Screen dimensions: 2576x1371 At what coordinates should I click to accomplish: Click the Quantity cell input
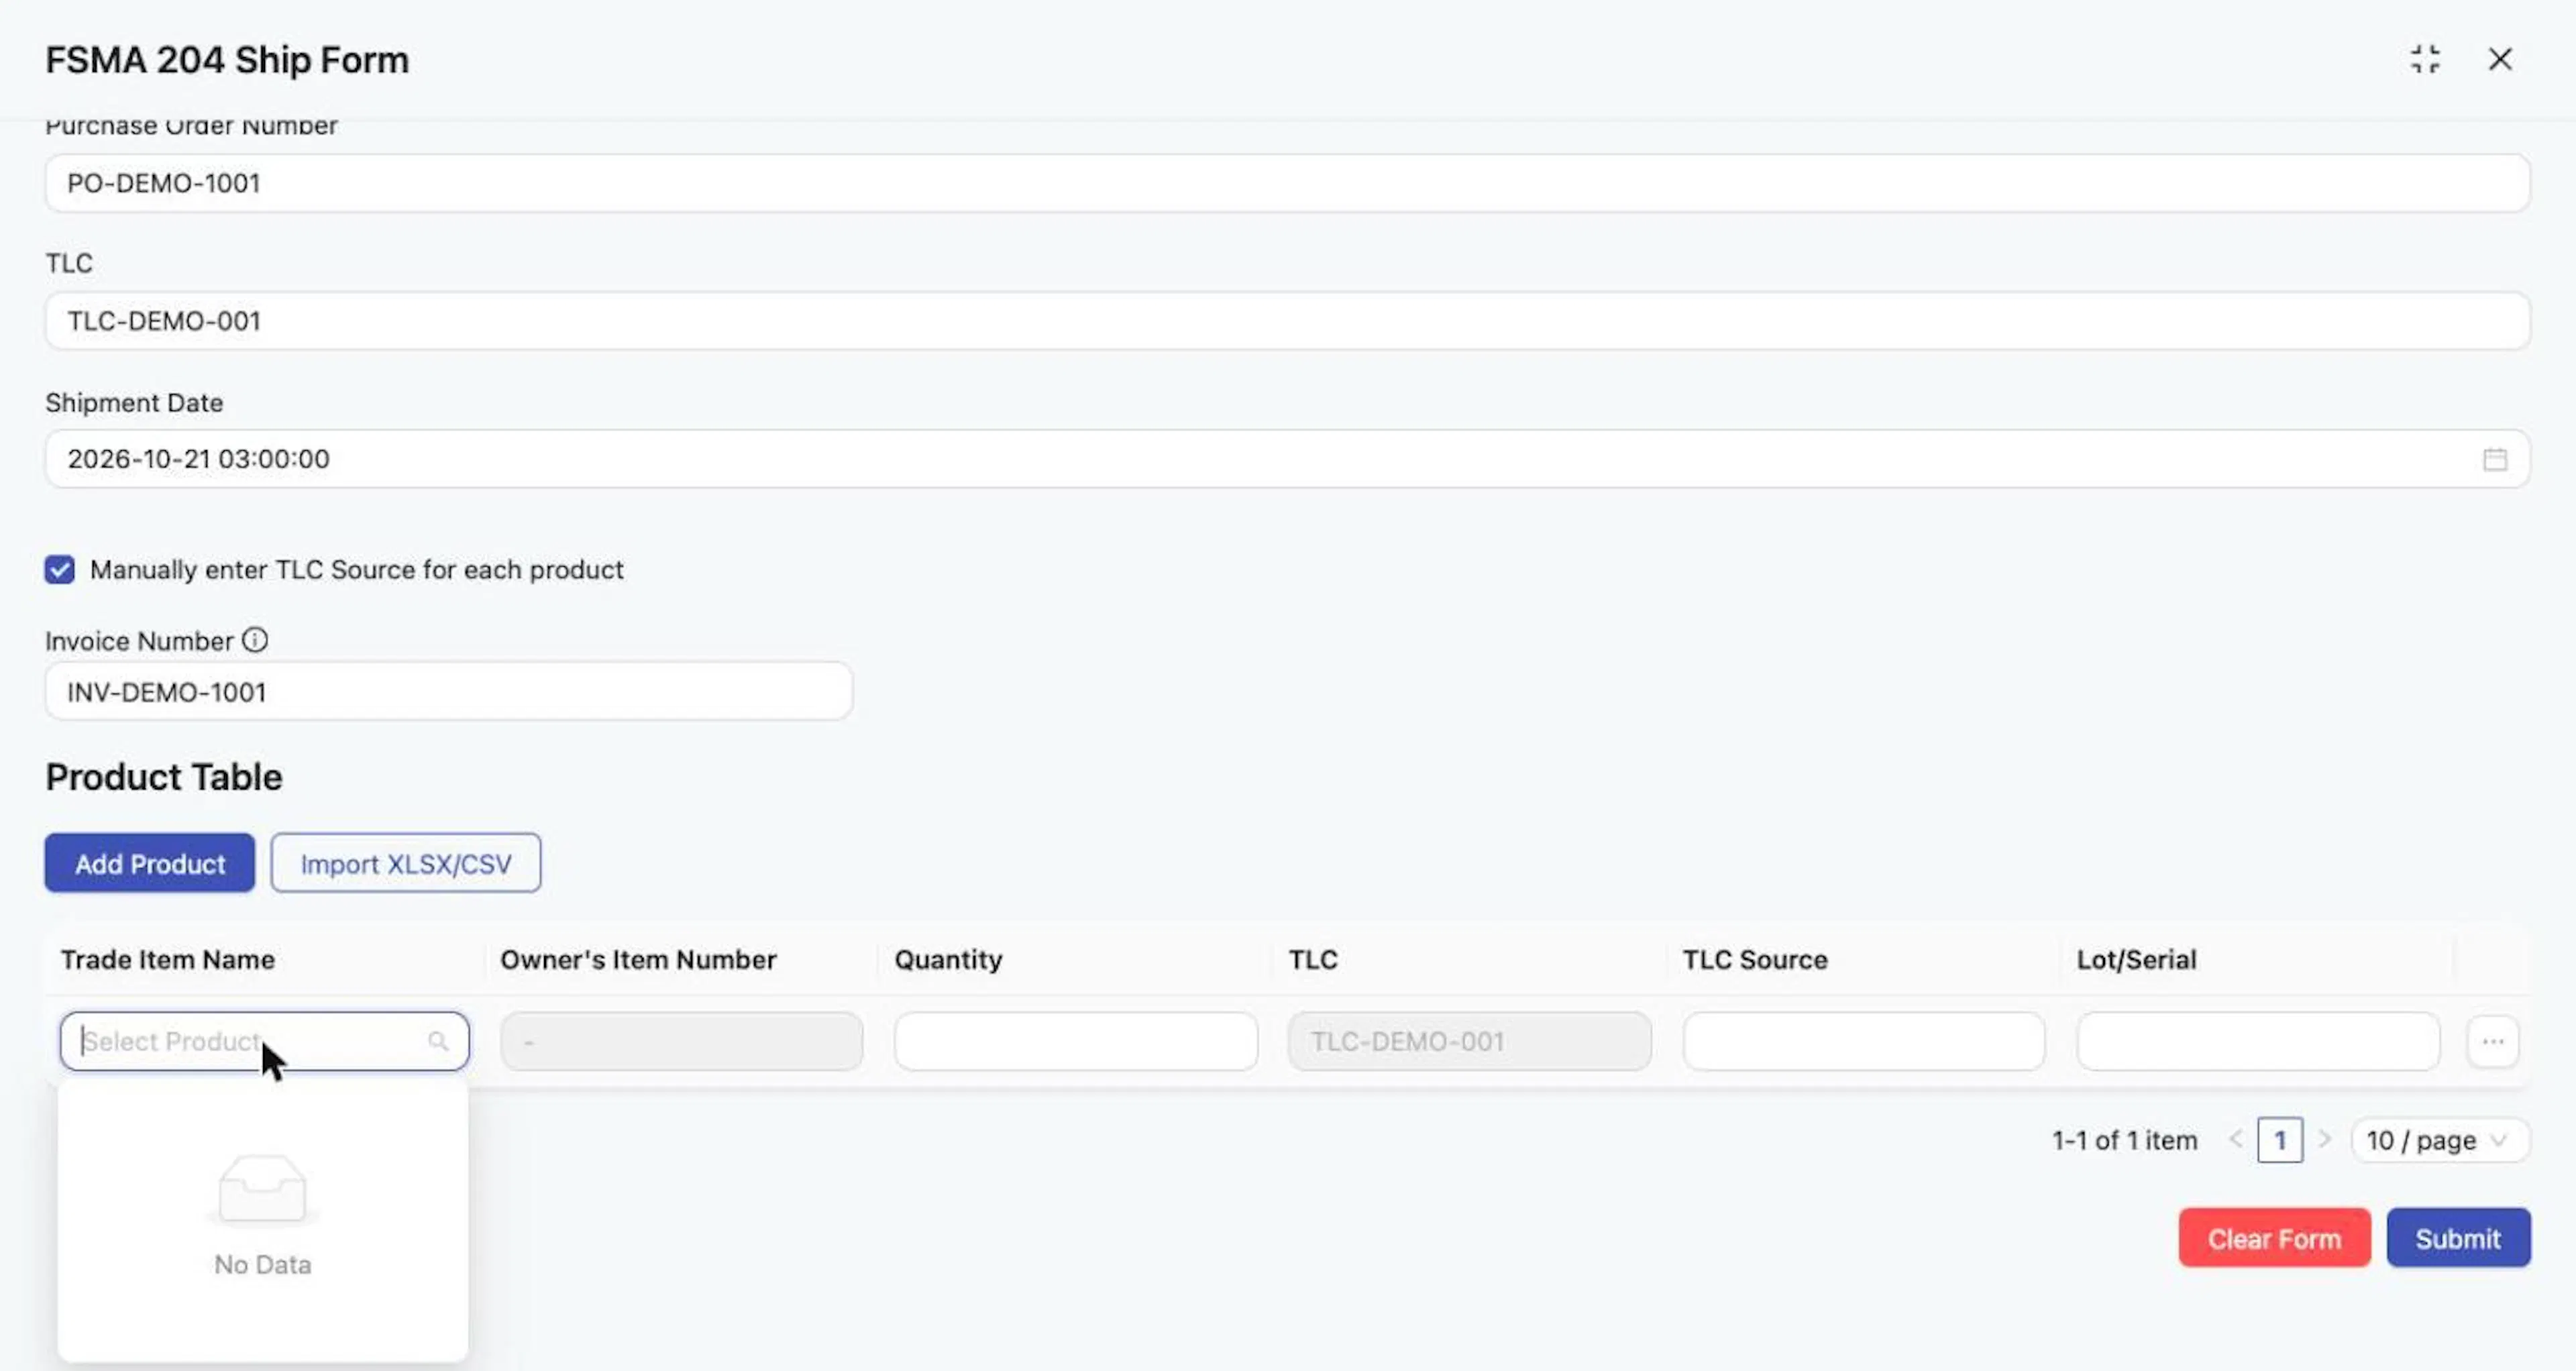1076,1041
